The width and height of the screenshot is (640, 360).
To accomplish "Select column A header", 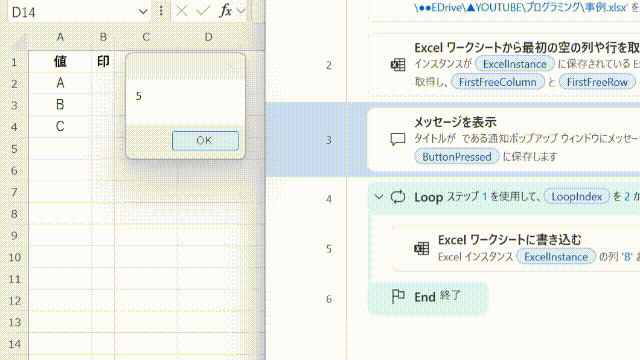I will point(60,38).
